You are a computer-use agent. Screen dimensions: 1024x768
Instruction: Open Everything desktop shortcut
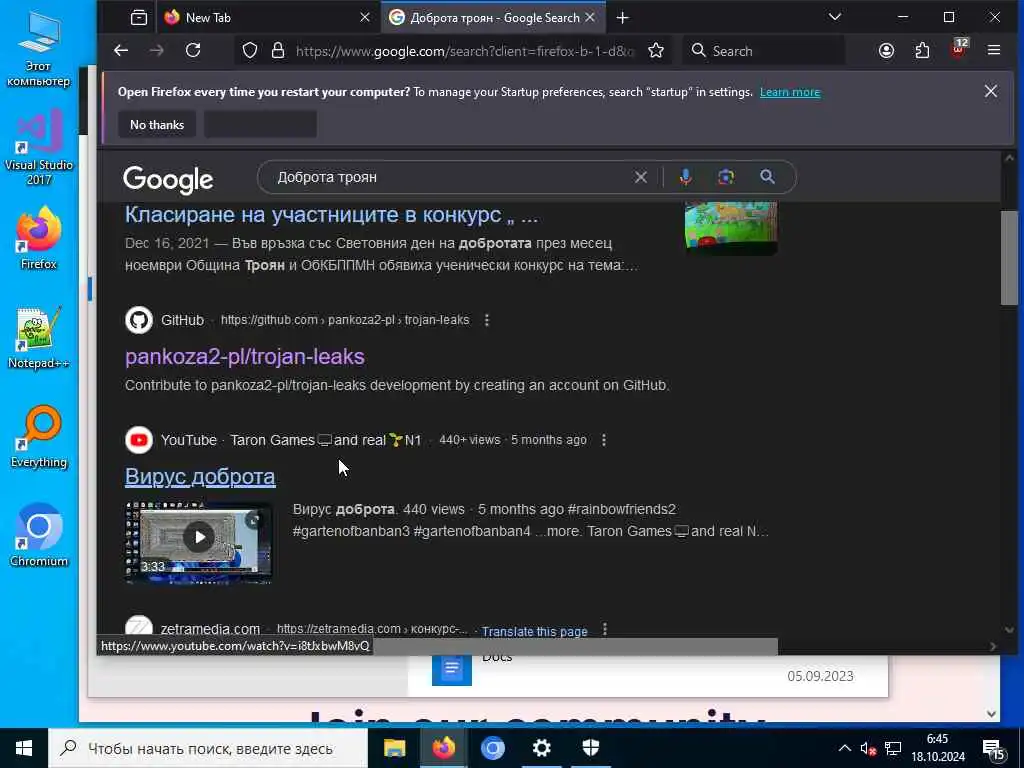pyautogui.click(x=39, y=437)
